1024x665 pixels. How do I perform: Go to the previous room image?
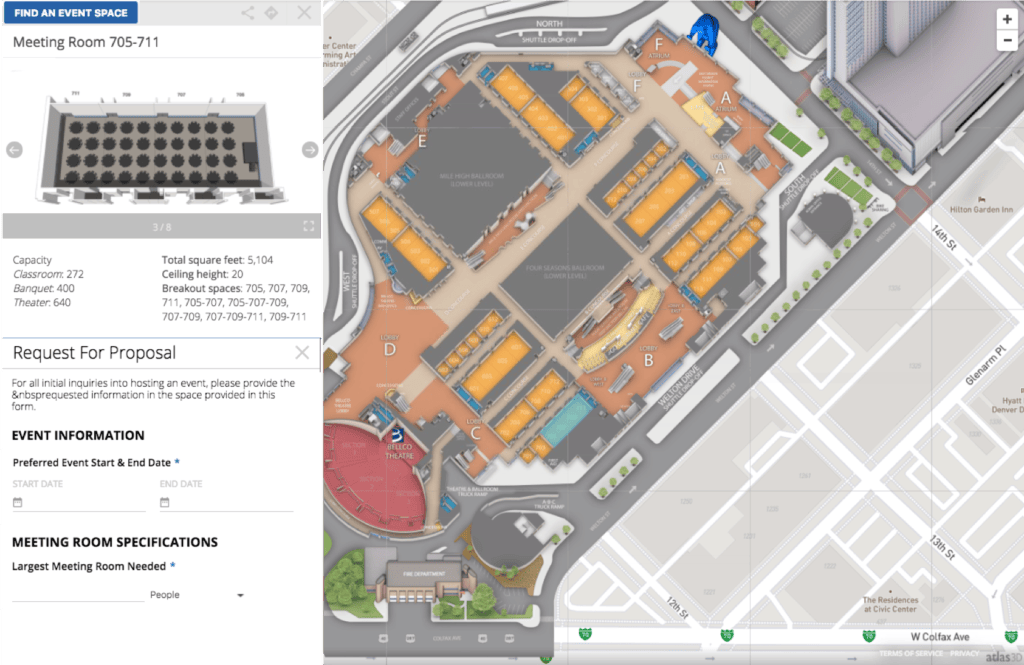coord(14,150)
